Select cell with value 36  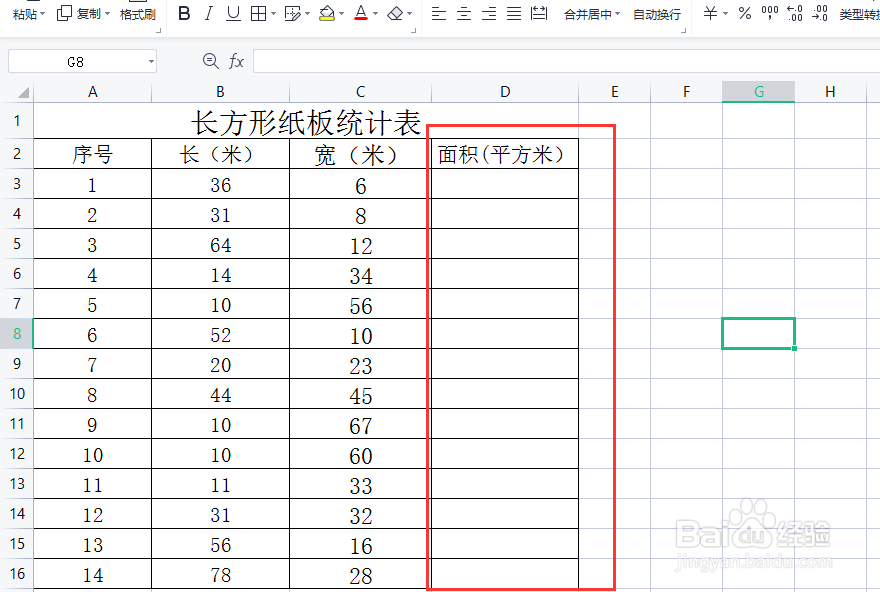[x=221, y=184]
